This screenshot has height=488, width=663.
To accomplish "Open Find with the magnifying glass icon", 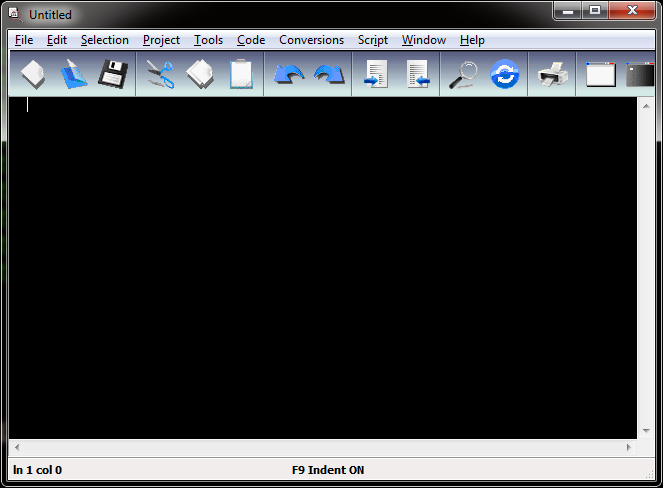I will pos(463,75).
